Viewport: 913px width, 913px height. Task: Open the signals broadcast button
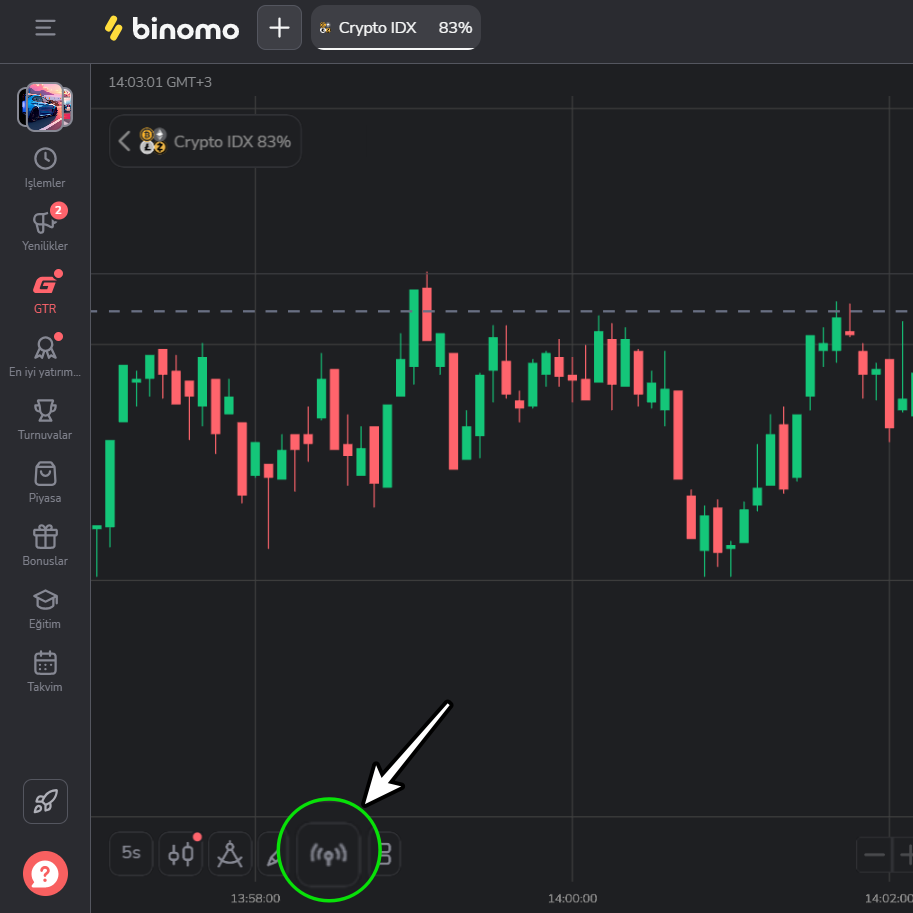click(x=328, y=854)
